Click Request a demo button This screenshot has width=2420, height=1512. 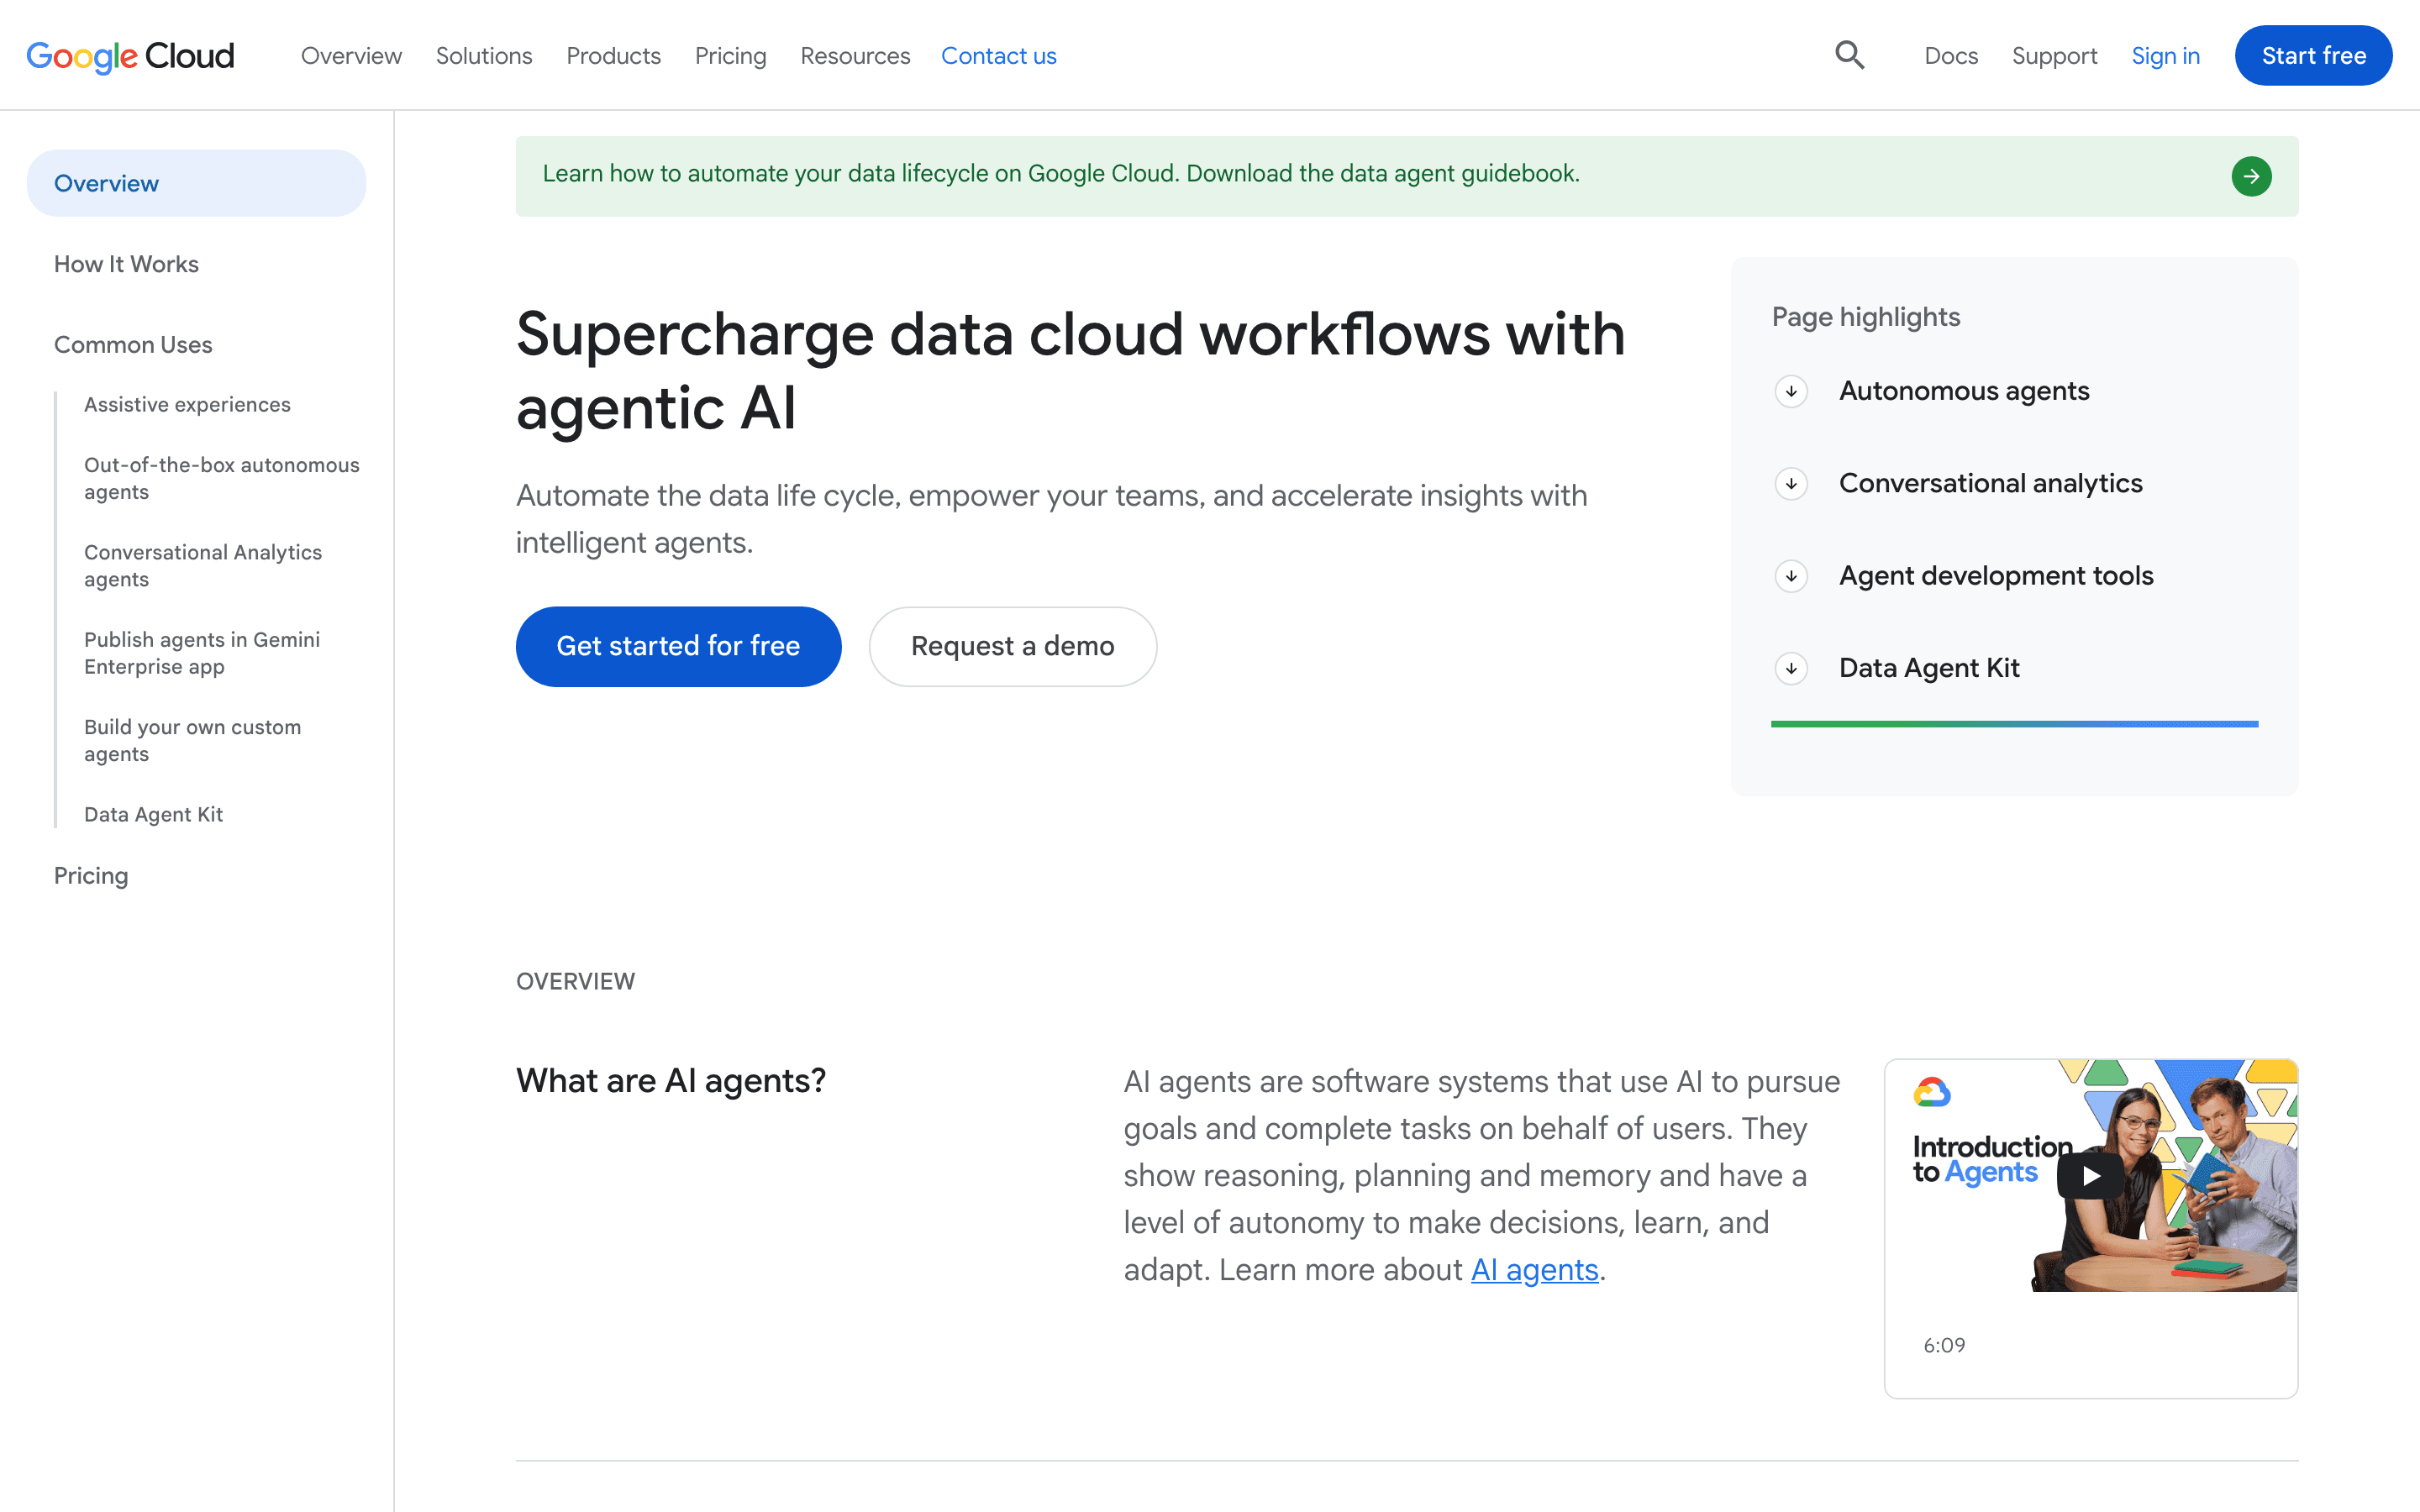pos(1012,646)
